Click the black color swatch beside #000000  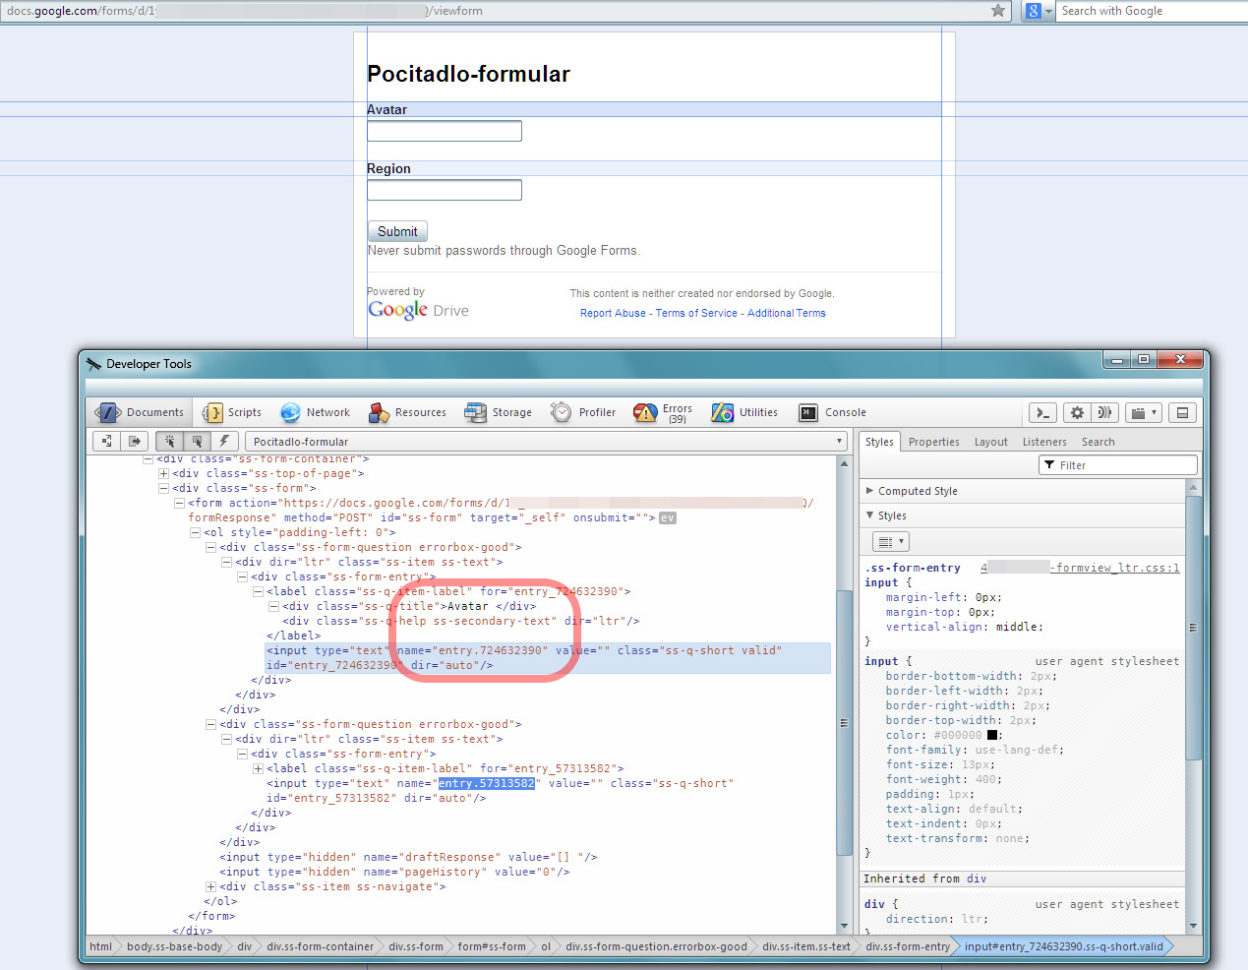992,735
